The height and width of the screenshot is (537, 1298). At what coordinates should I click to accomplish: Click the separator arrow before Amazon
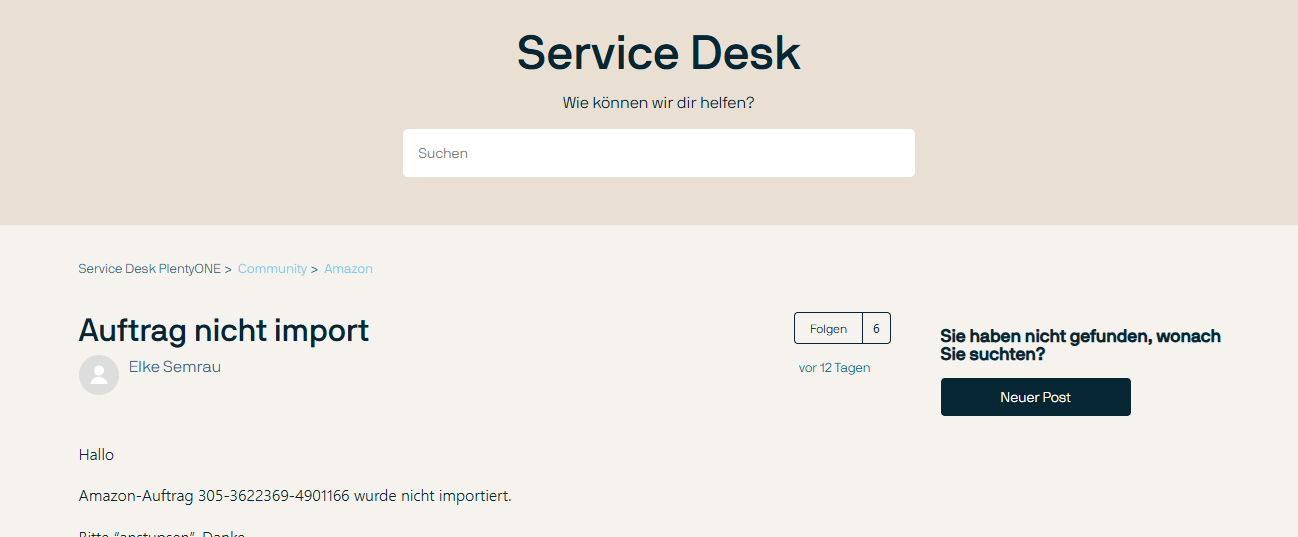coord(314,269)
